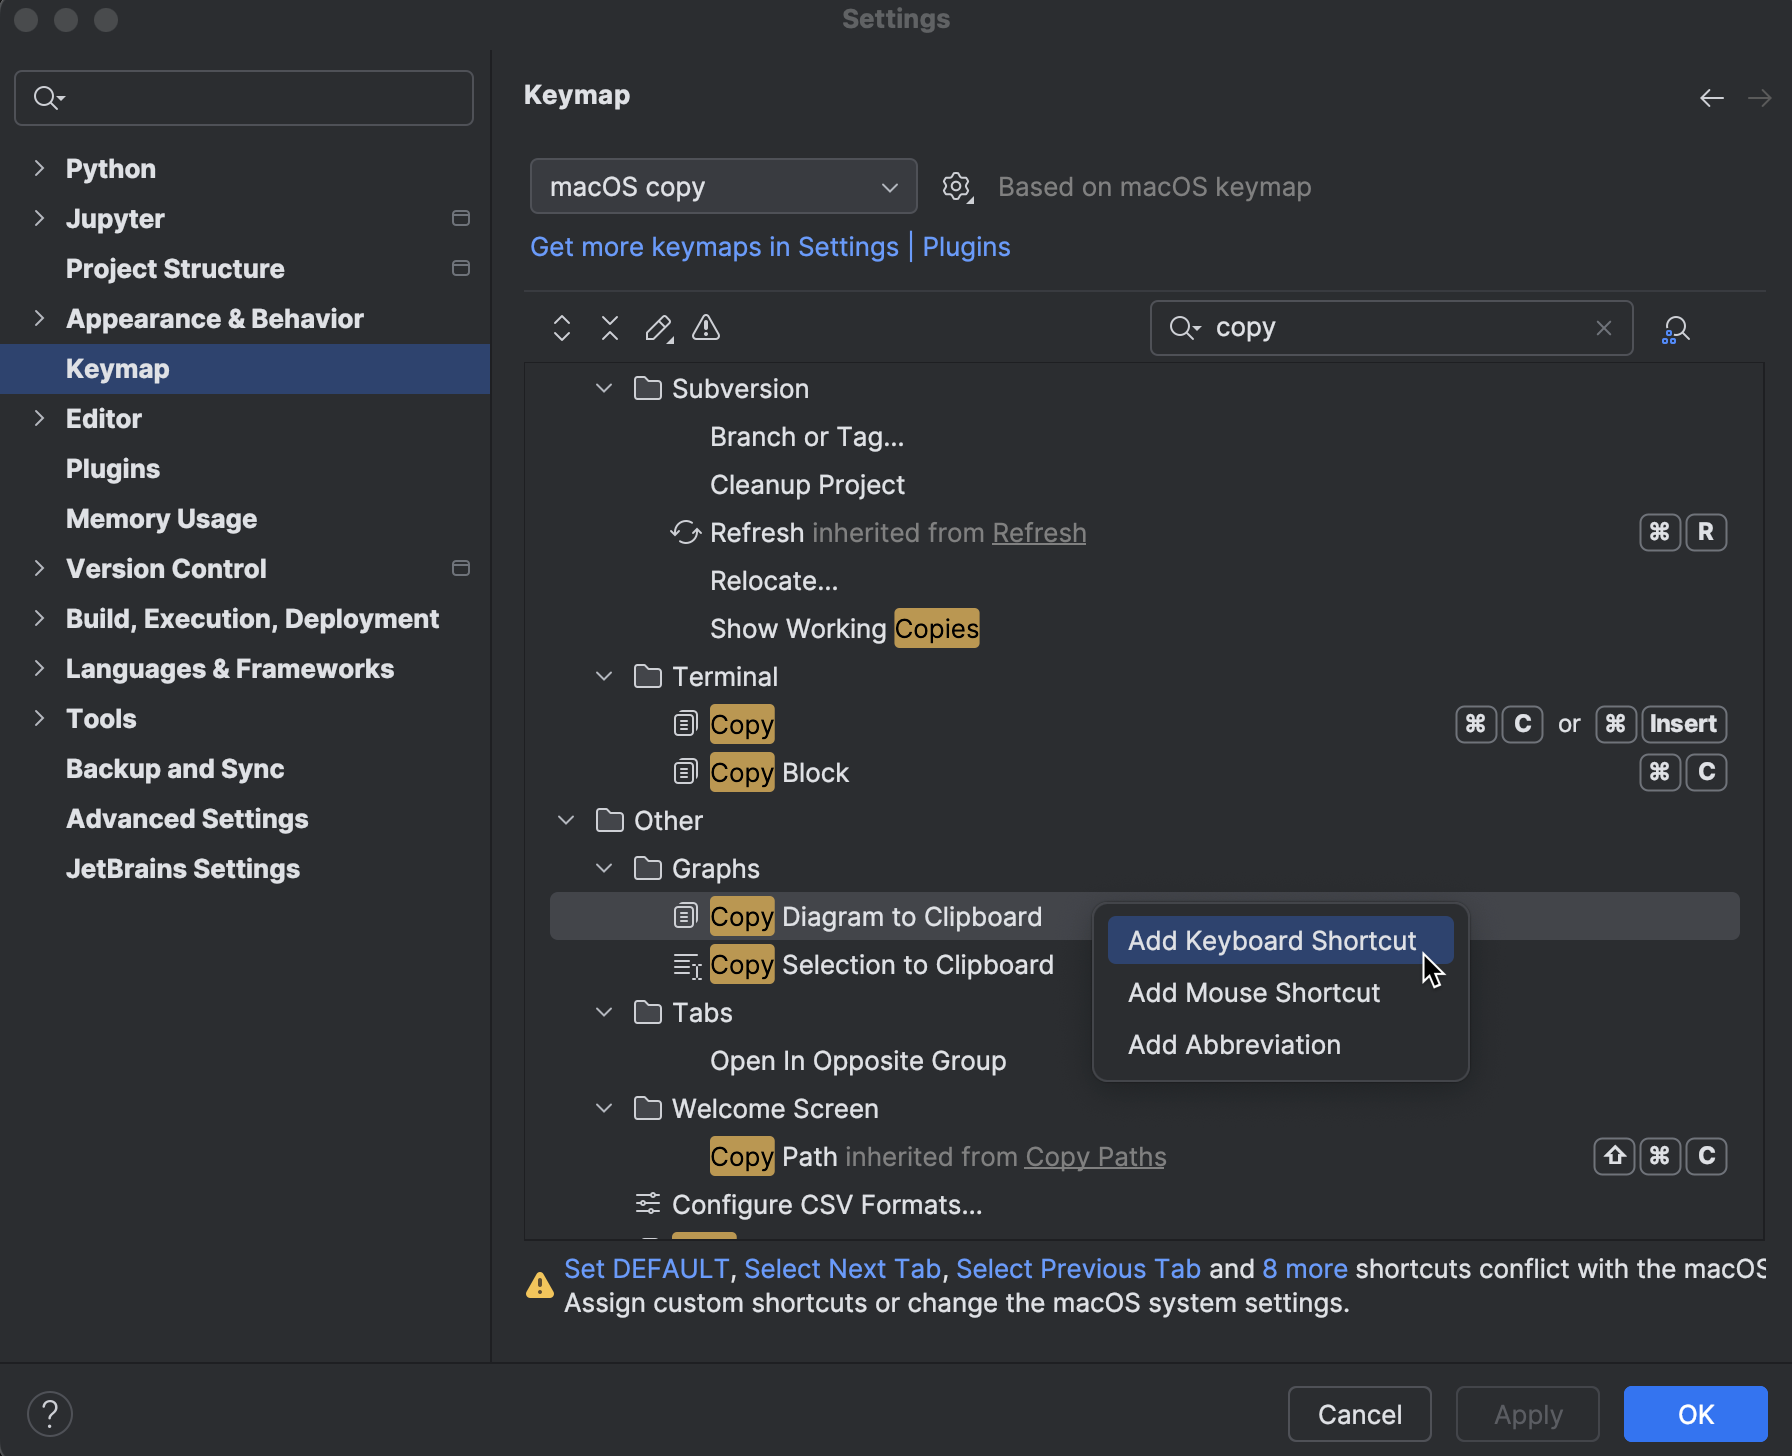Select Add Abbreviation in the context menu
Viewport: 1792px width, 1456px height.
point(1234,1044)
